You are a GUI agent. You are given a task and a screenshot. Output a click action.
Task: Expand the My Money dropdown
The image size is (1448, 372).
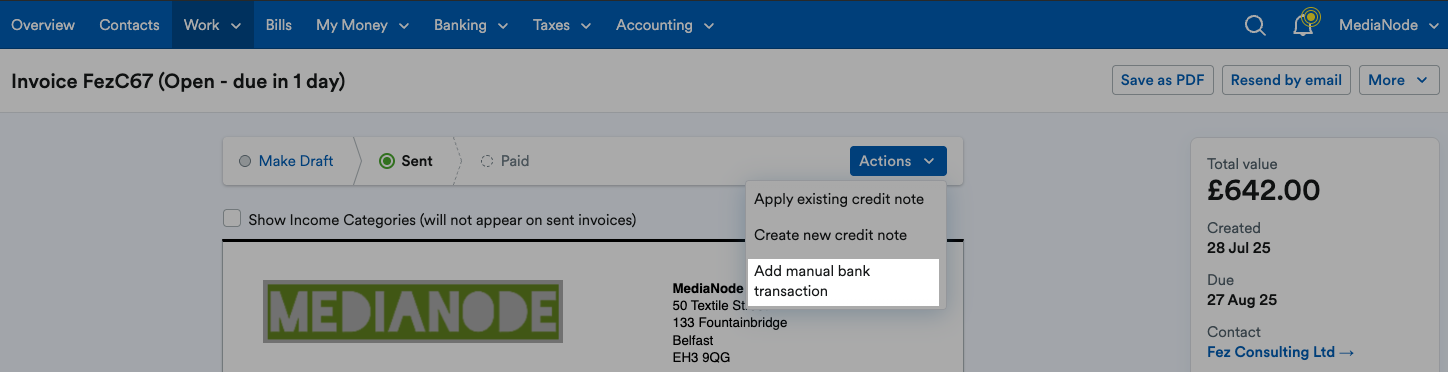tap(362, 25)
